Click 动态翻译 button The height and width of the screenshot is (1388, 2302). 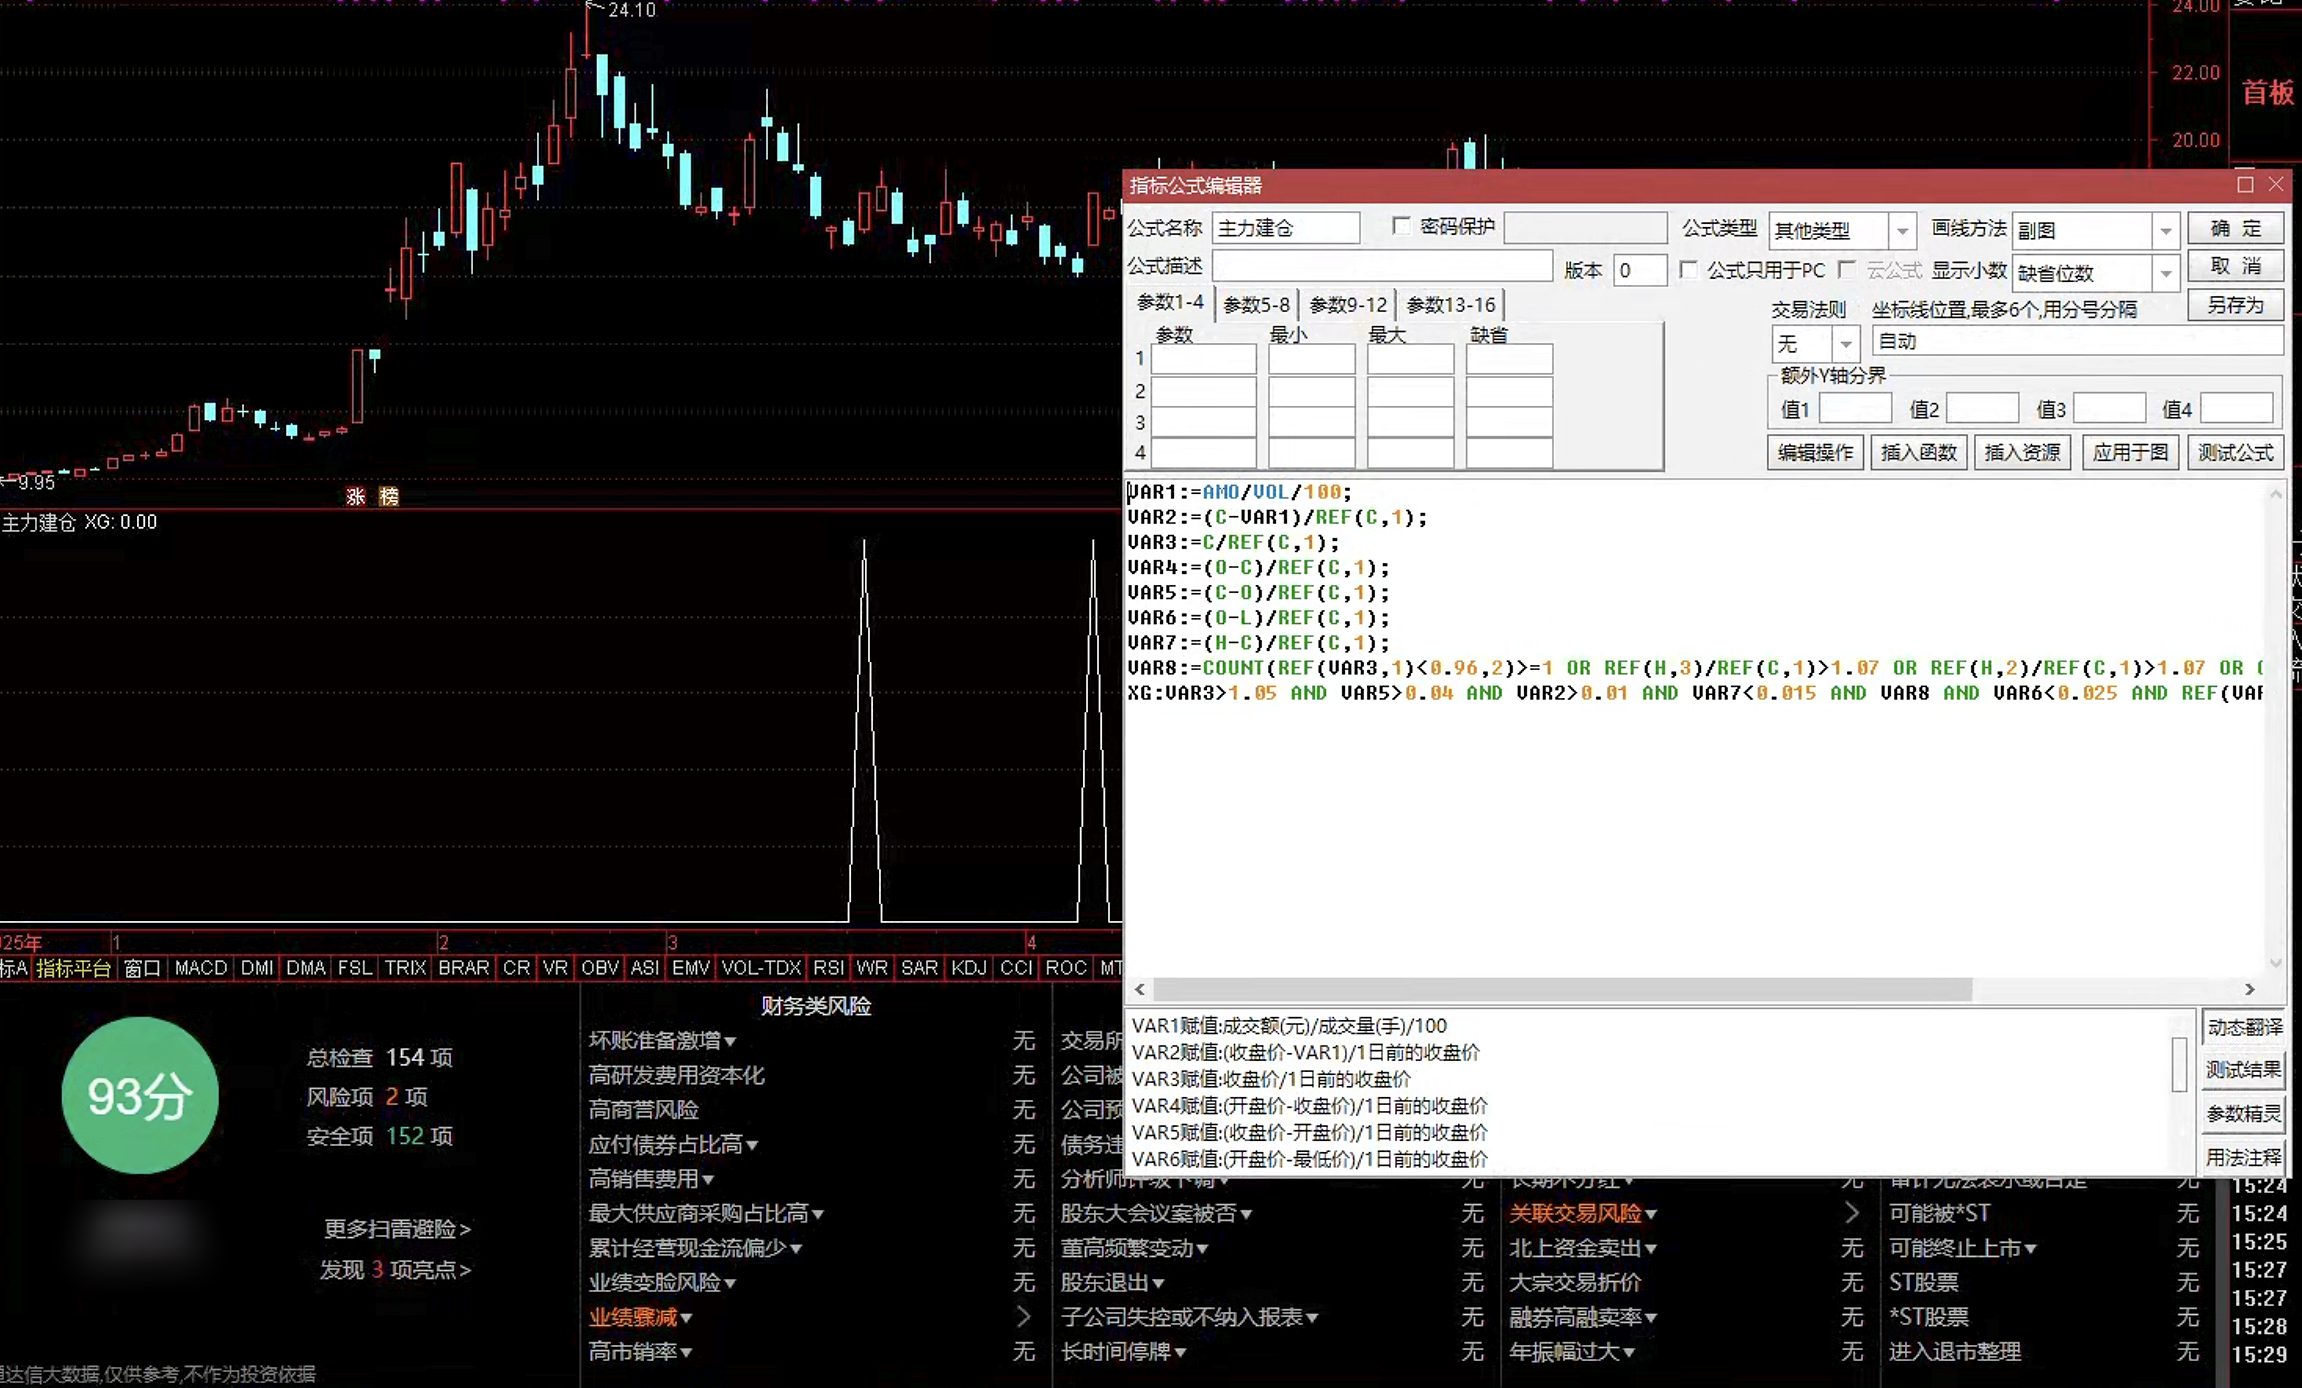pos(2244,1027)
